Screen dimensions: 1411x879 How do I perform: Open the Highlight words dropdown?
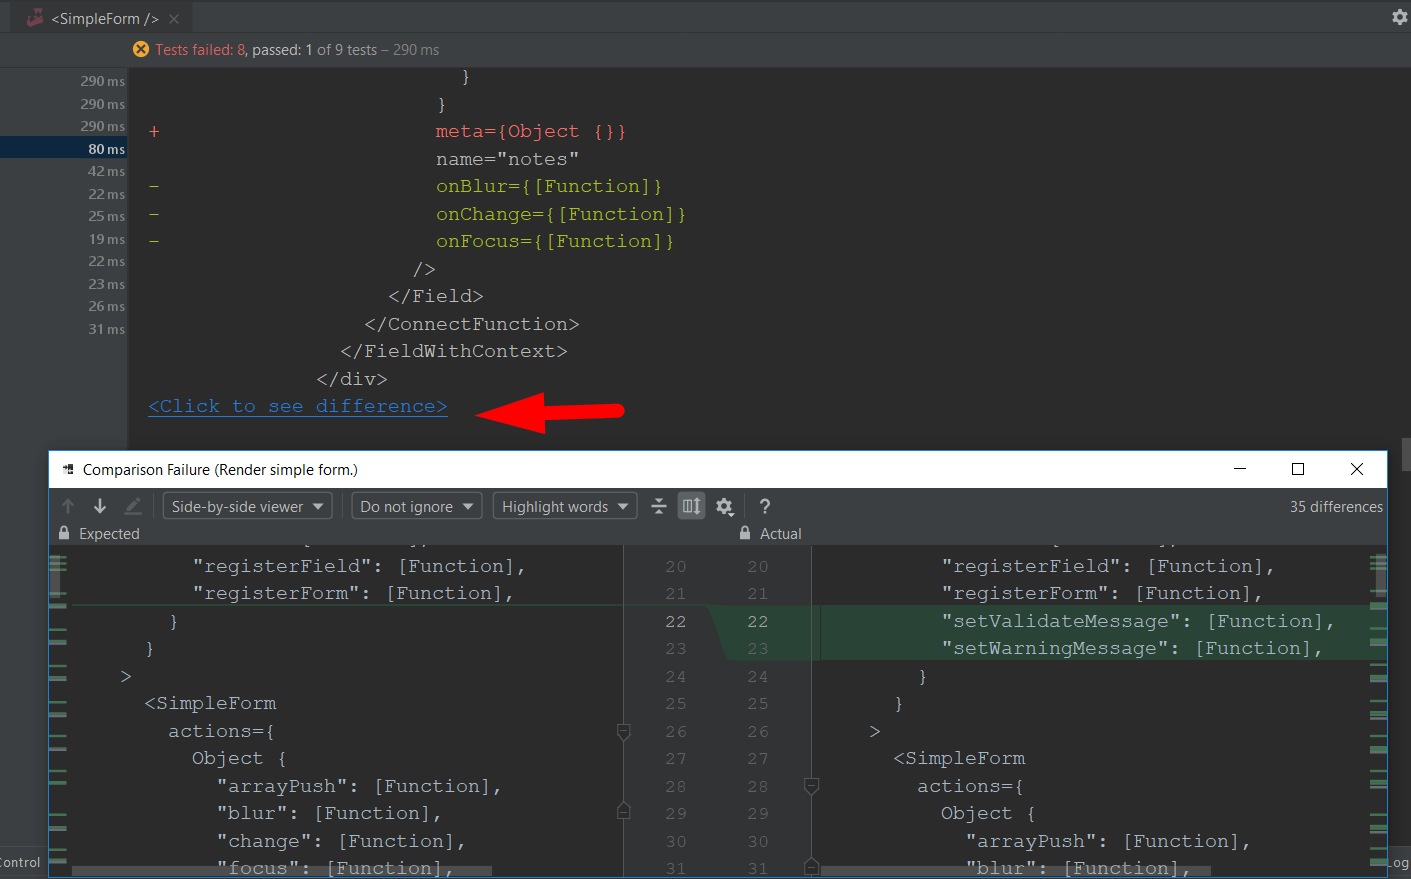click(x=564, y=506)
